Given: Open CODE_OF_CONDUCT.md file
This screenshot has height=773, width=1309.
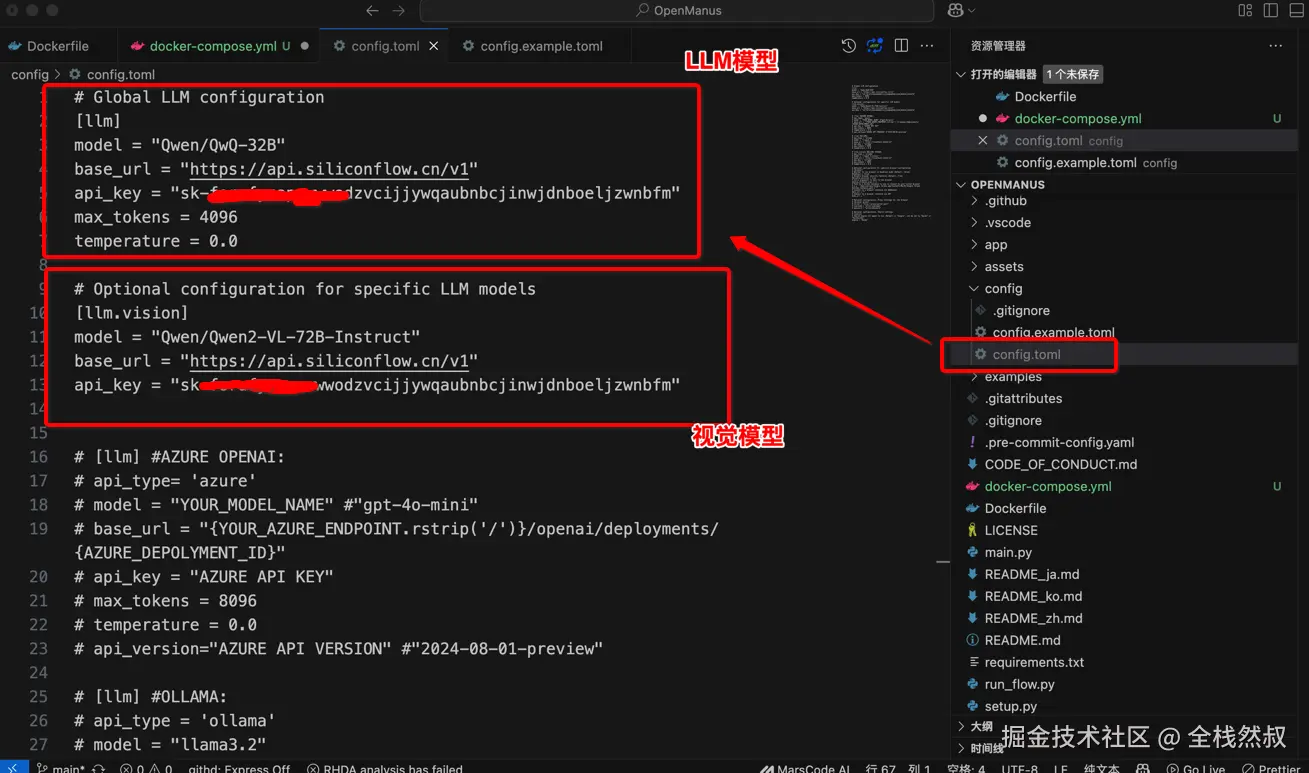Looking at the screenshot, I should click(1061, 465).
